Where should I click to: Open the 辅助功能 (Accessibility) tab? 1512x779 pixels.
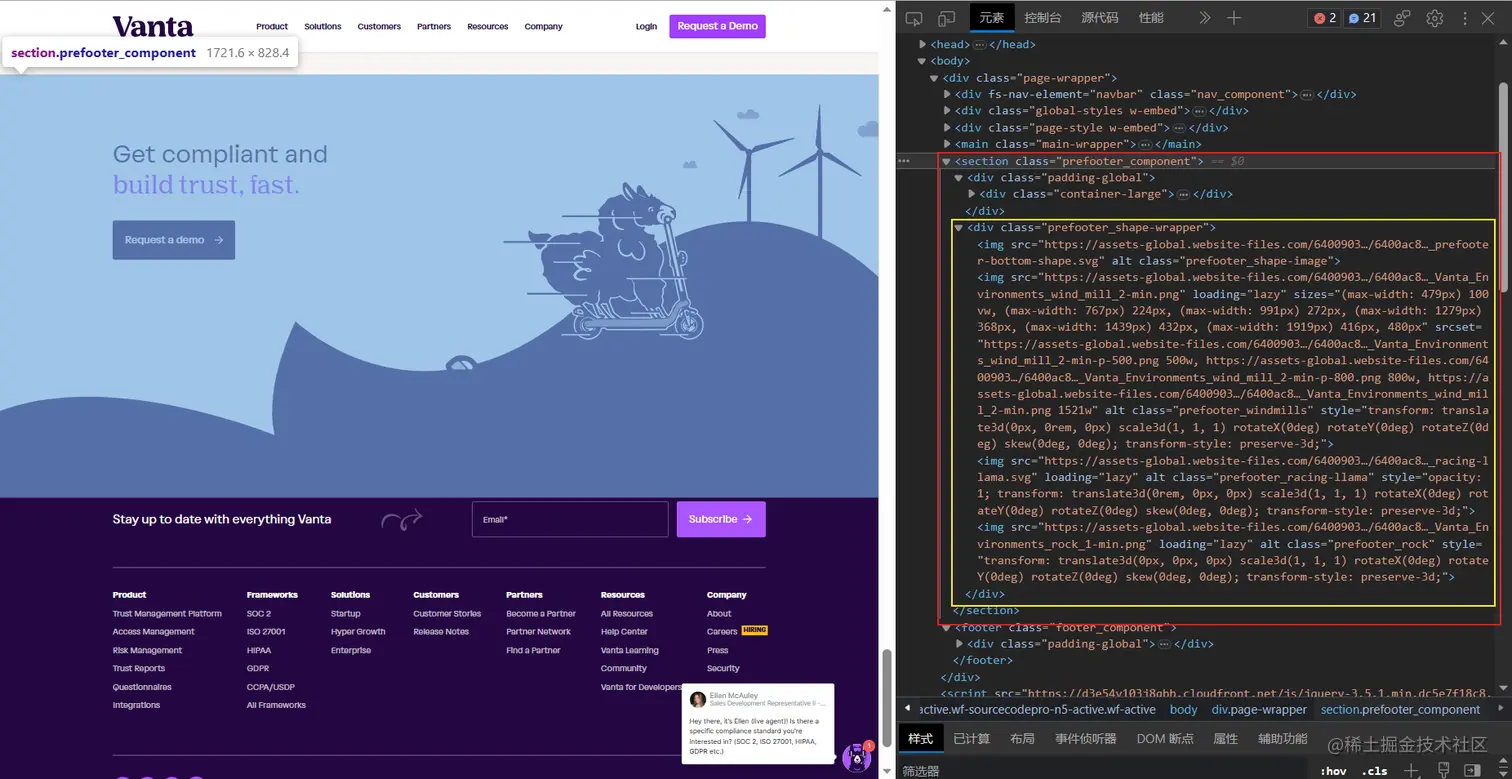1283,739
